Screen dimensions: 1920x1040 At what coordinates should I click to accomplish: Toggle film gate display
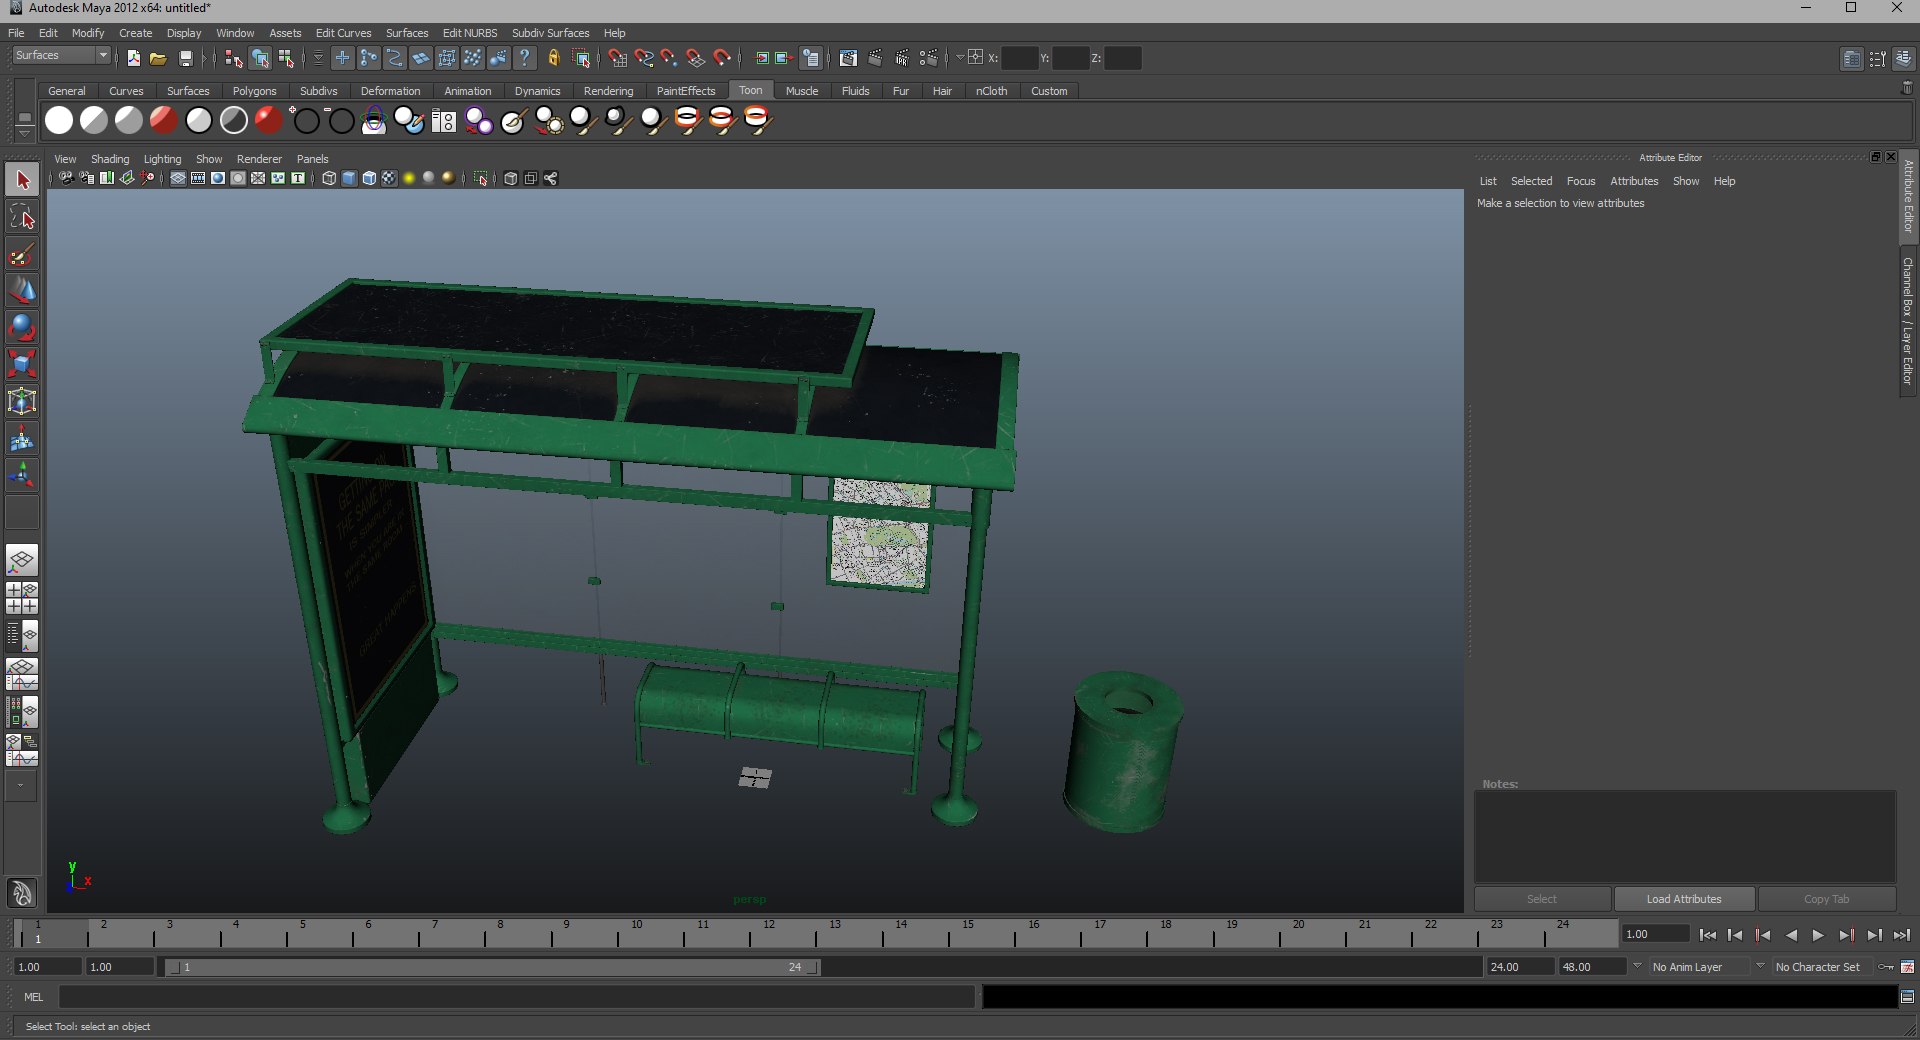tap(198, 178)
